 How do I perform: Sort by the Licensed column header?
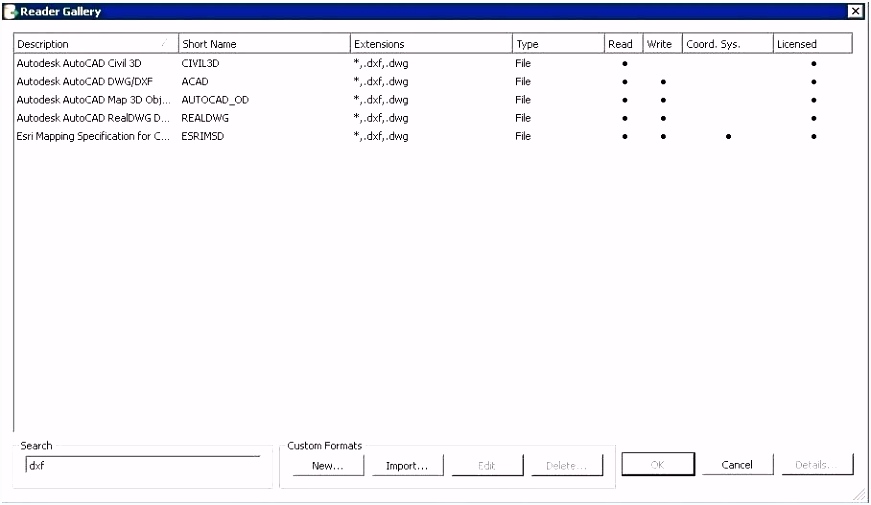813,44
